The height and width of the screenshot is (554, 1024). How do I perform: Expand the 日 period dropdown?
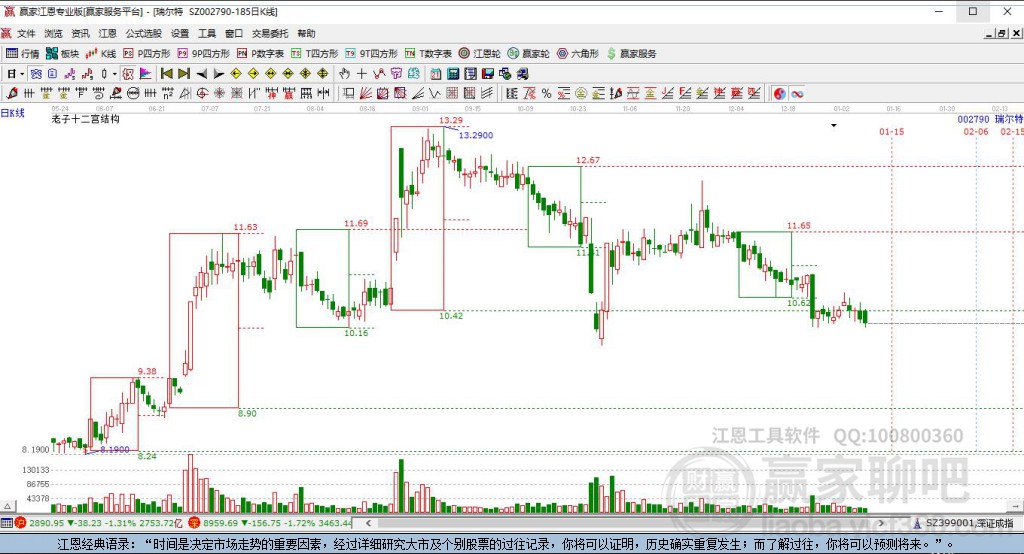tap(22, 74)
